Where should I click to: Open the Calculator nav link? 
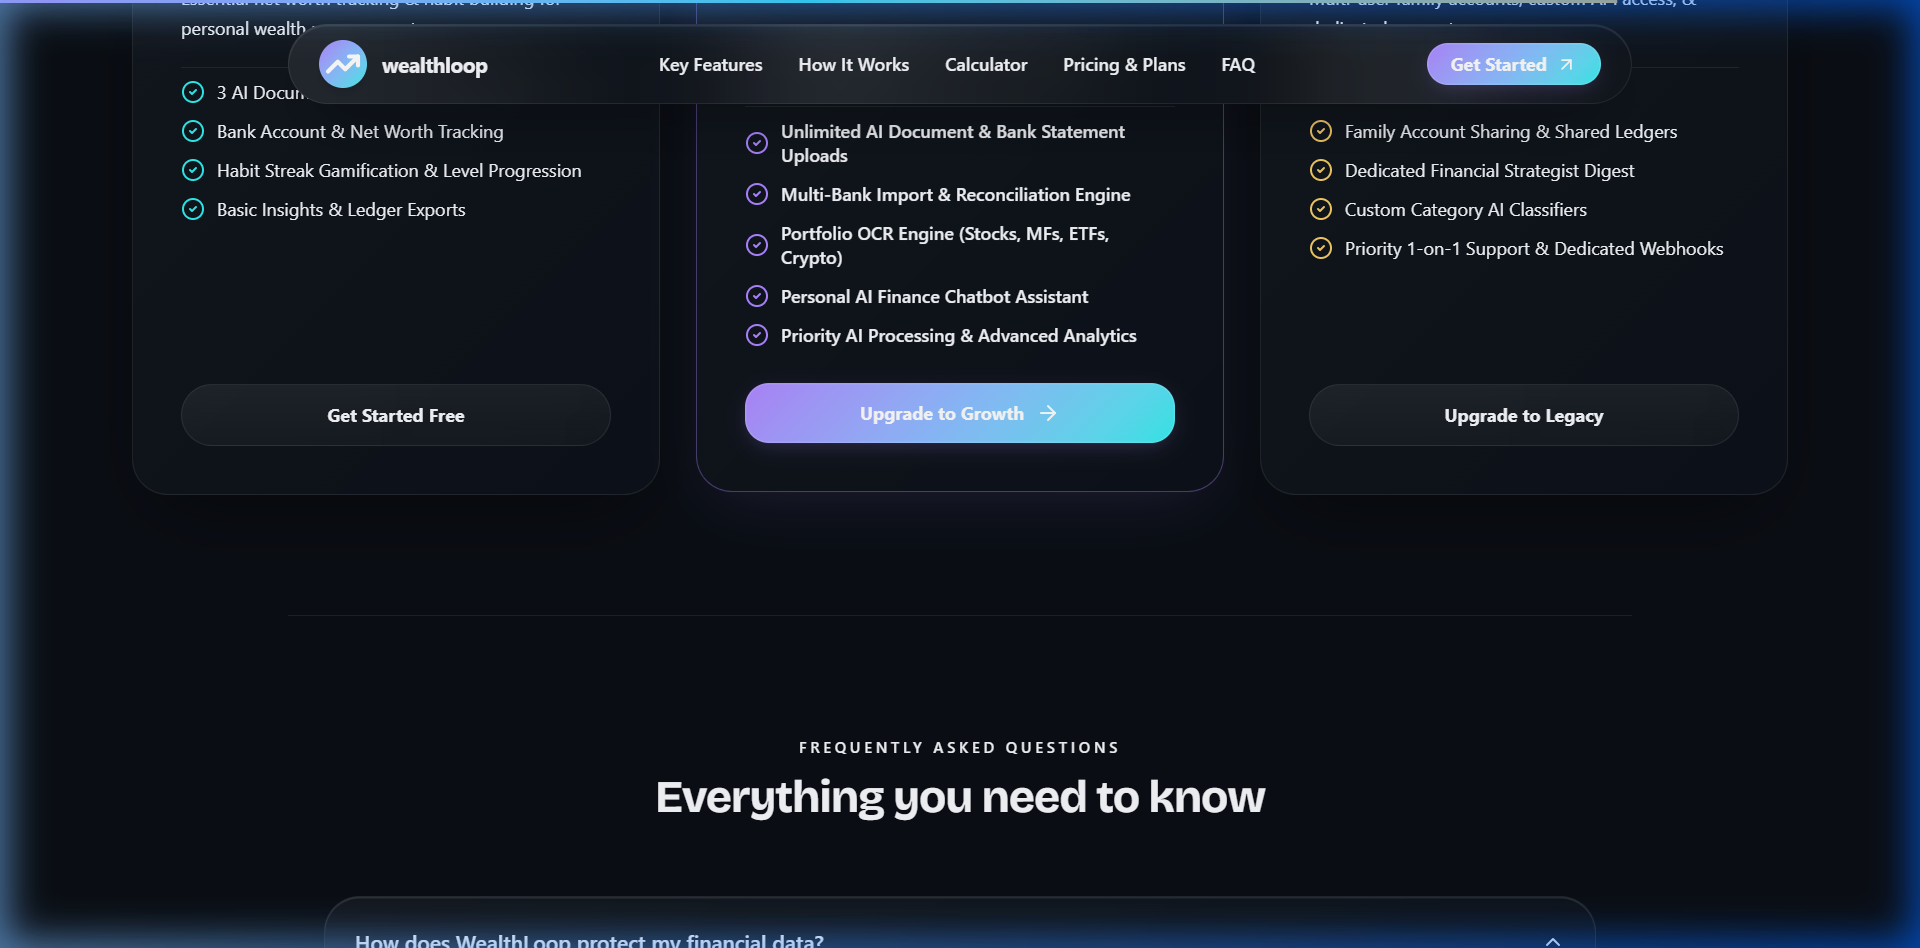click(x=986, y=65)
